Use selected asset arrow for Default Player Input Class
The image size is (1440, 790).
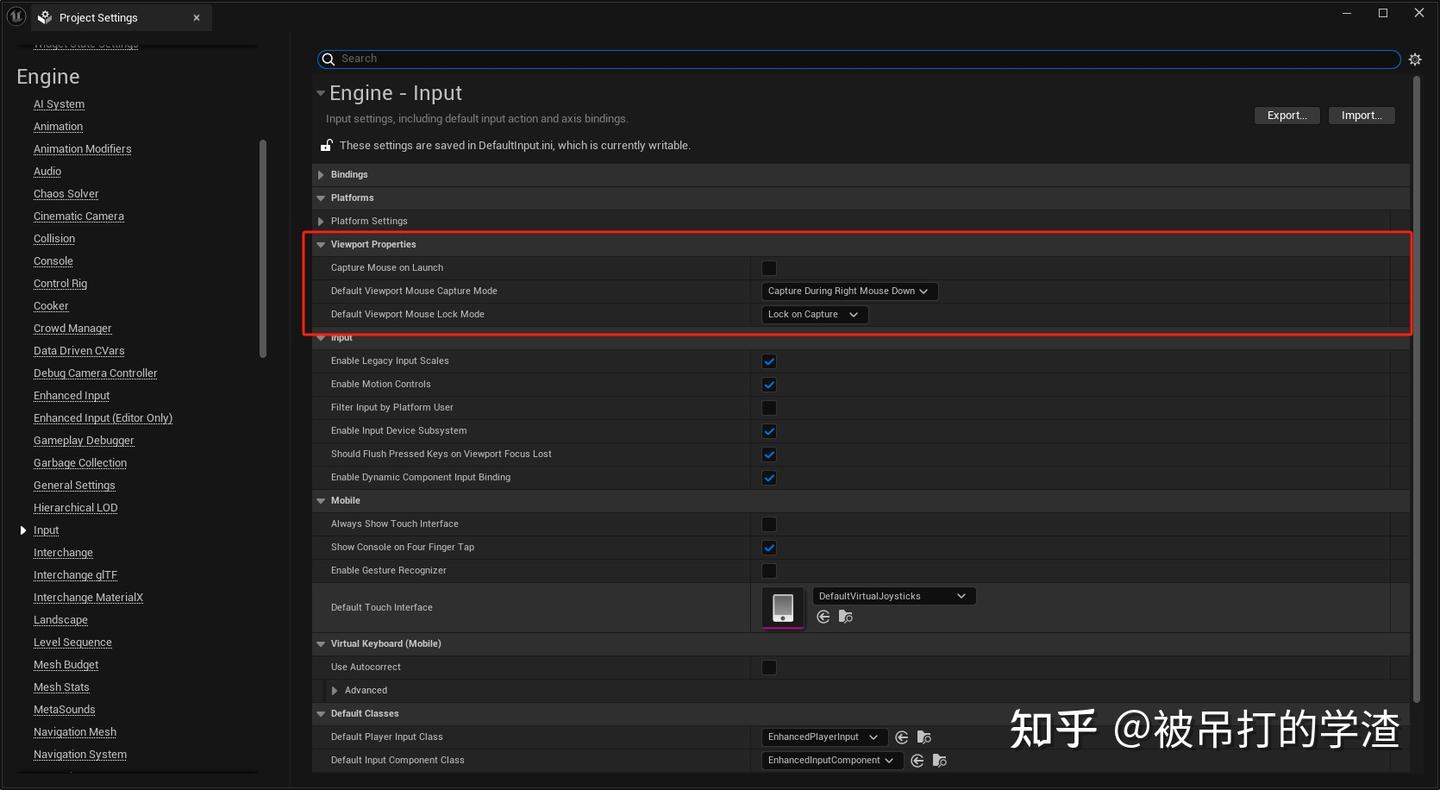[x=902, y=737]
